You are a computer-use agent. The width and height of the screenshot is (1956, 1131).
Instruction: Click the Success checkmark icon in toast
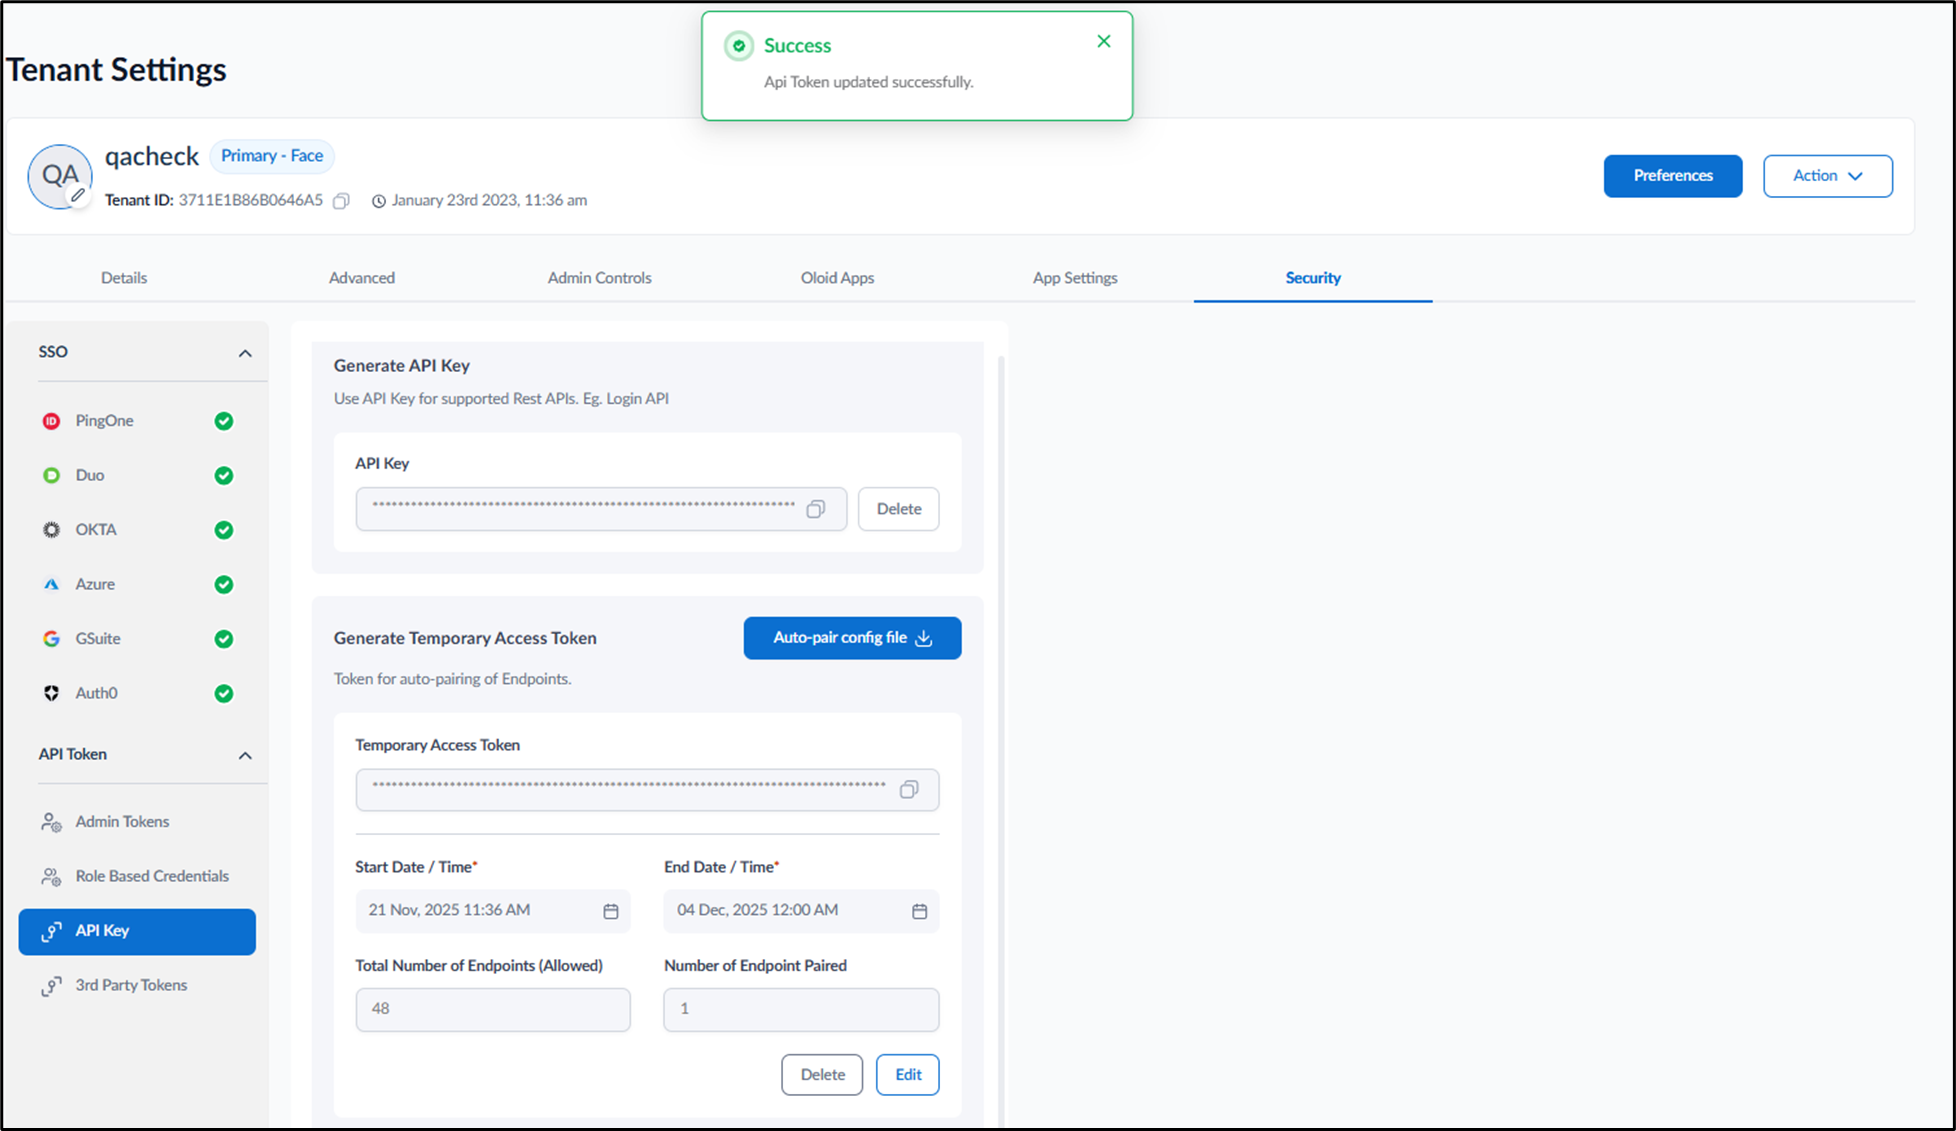[739, 46]
